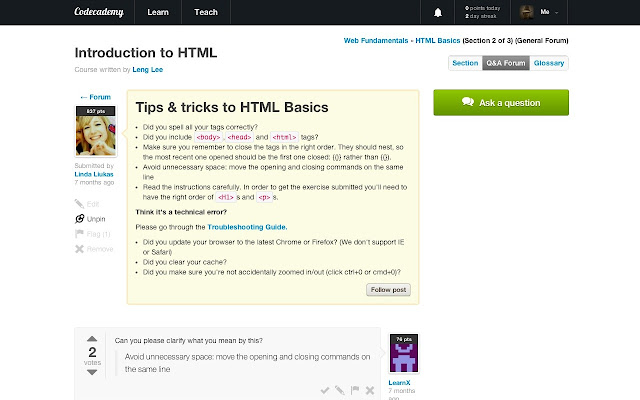The width and height of the screenshot is (640, 400).
Task: Switch to the Section tab
Action: point(465,62)
